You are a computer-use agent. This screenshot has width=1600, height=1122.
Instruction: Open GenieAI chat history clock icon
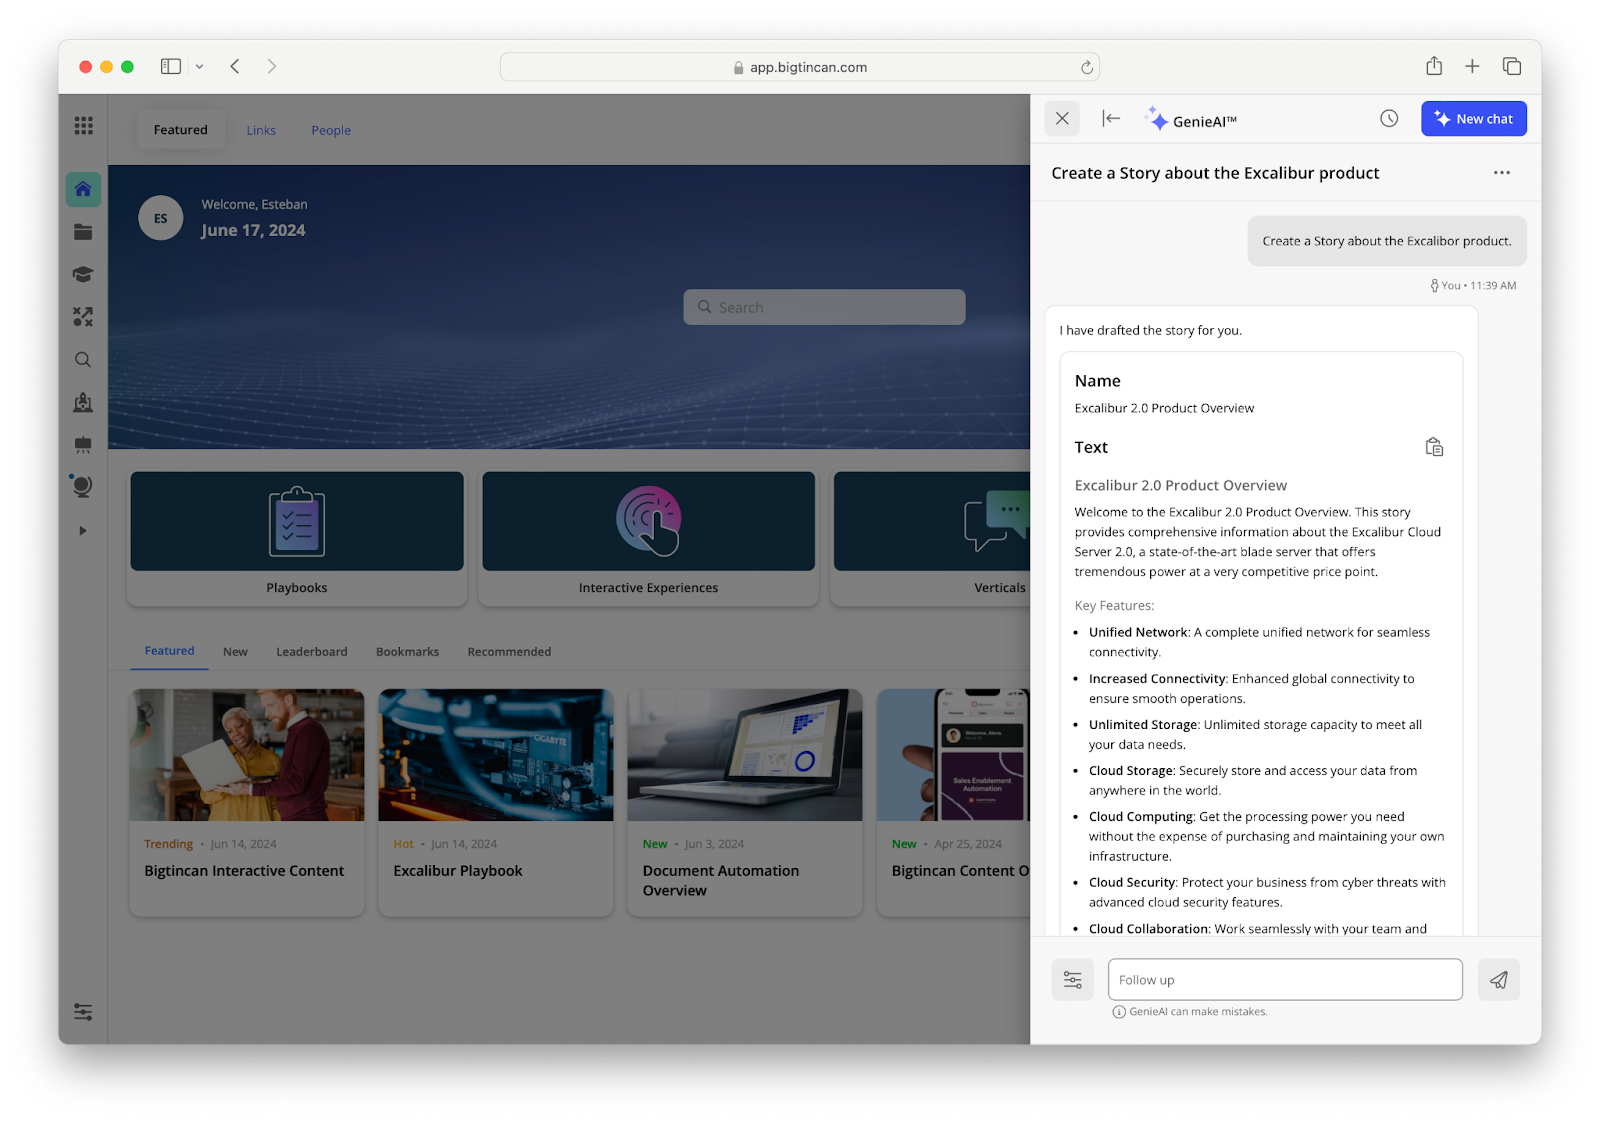pos(1389,119)
